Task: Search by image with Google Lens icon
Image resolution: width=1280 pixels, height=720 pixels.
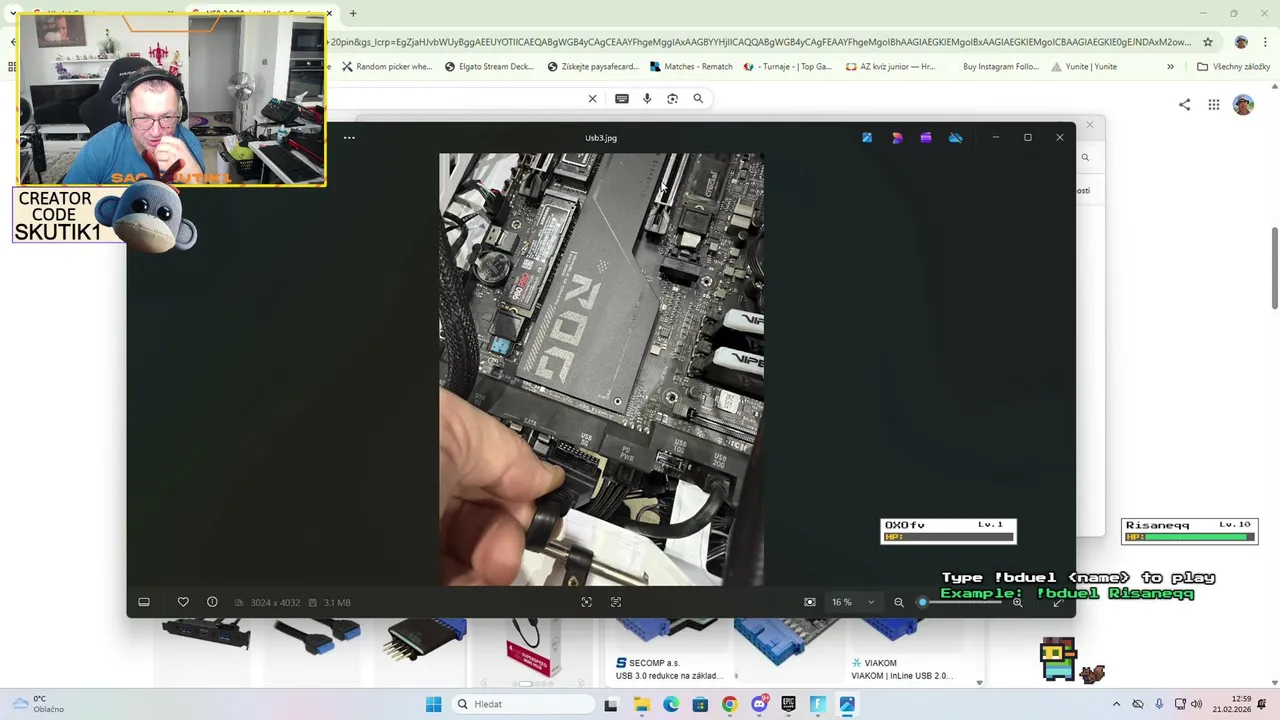Action: click(x=672, y=98)
